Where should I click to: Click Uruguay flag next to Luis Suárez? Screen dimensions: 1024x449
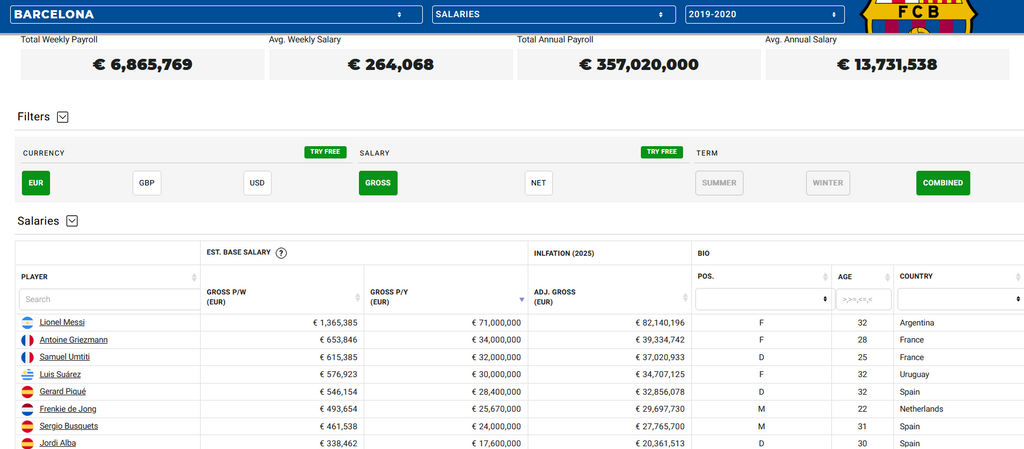point(27,375)
